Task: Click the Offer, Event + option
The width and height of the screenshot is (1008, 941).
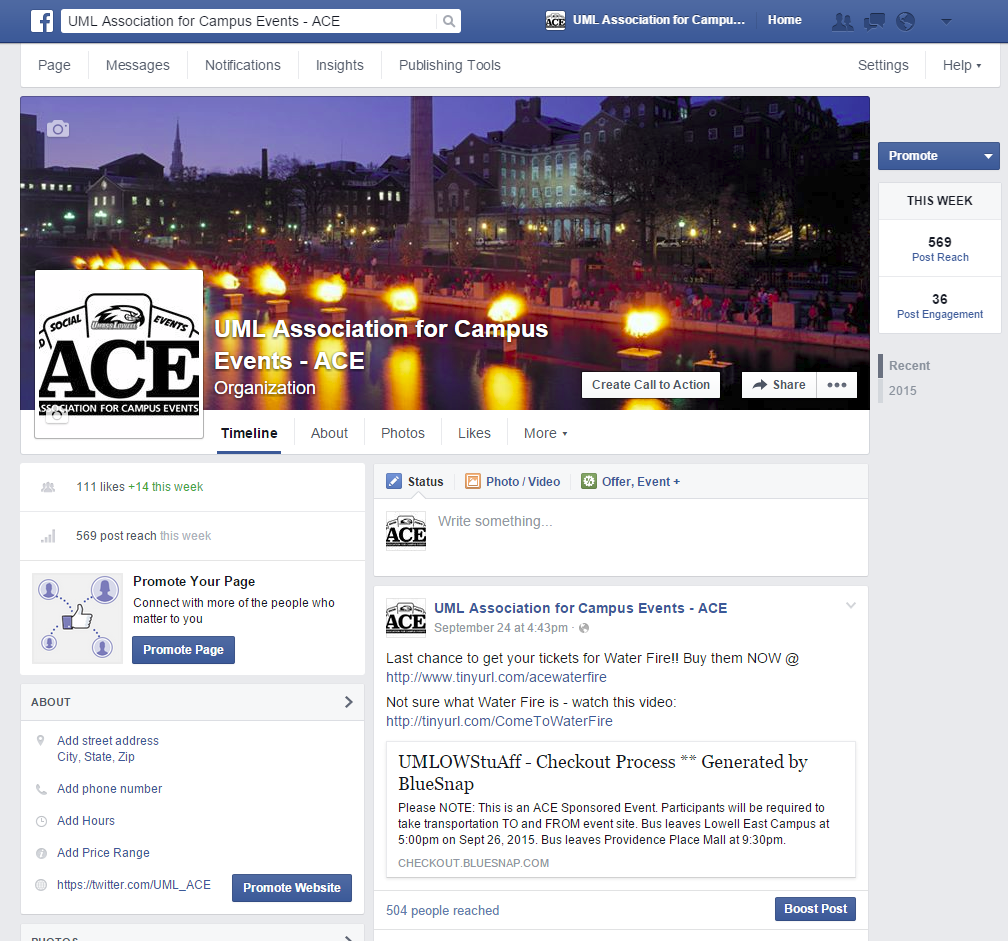Action: pyautogui.click(x=630, y=481)
